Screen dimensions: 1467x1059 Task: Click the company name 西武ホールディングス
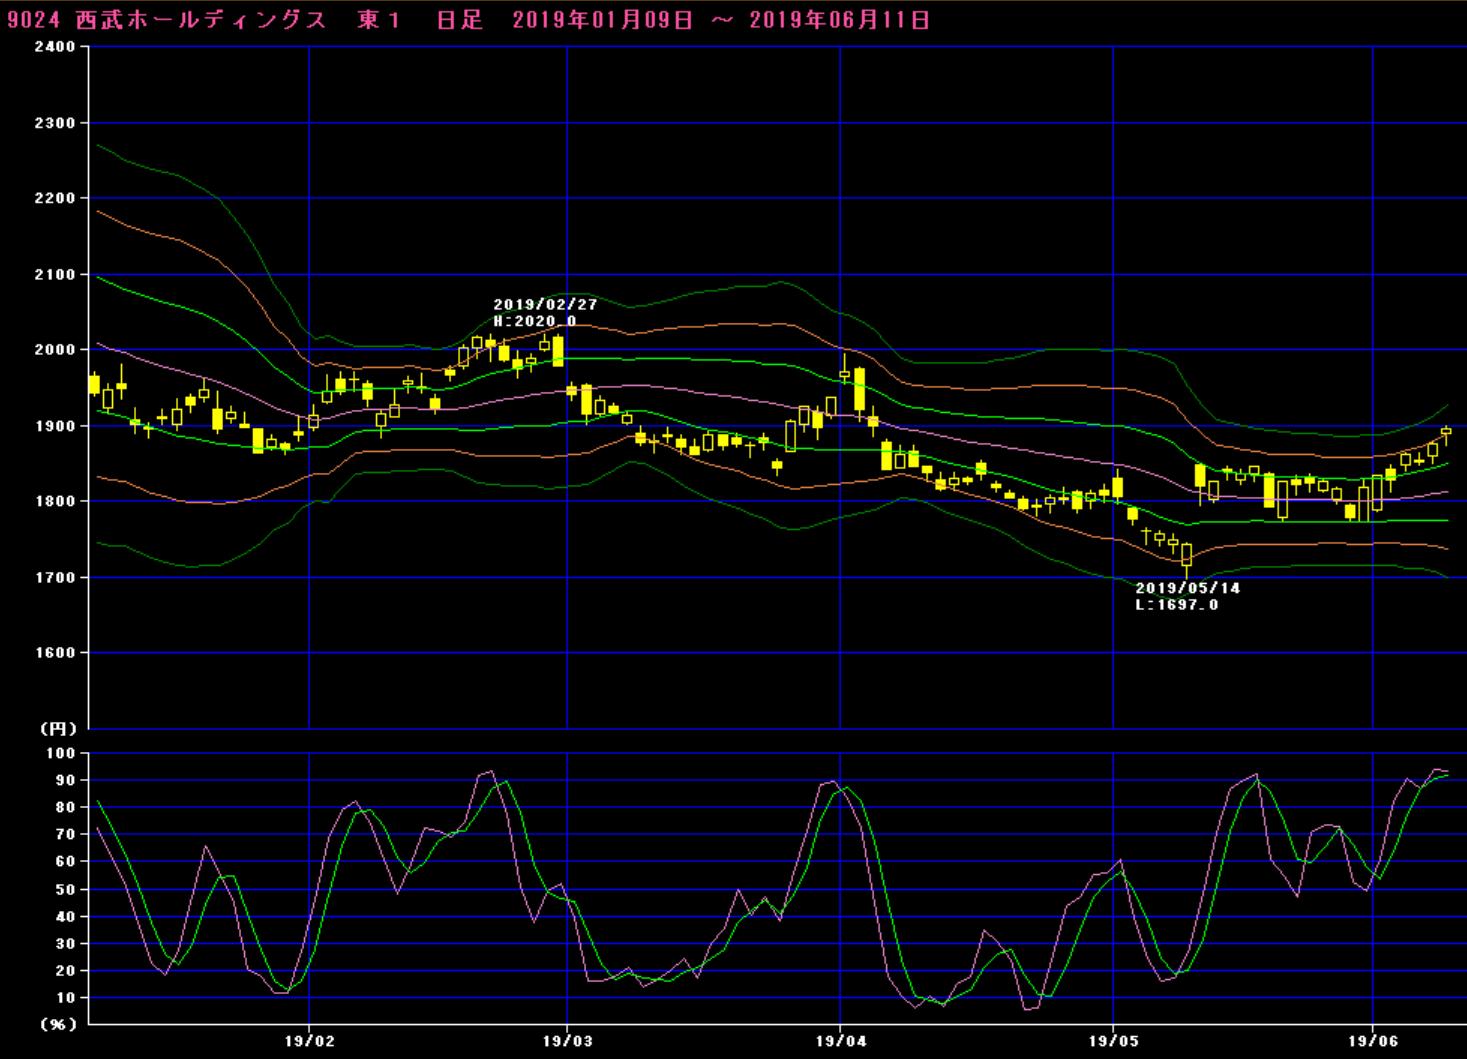200,20
